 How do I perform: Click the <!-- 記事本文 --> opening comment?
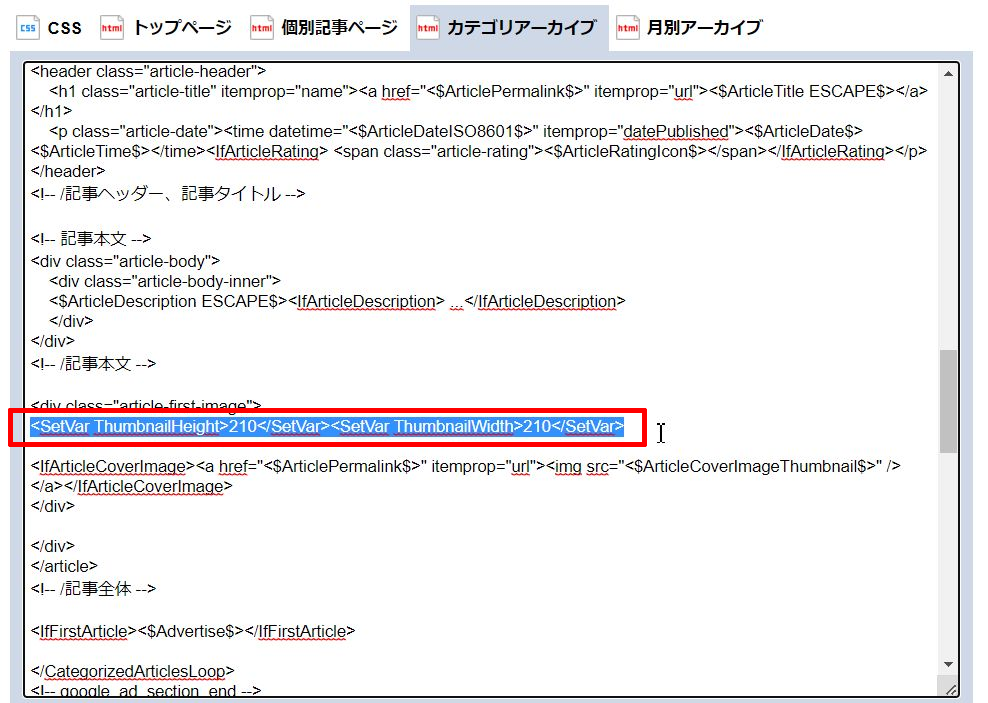click(x=91, y=239)
